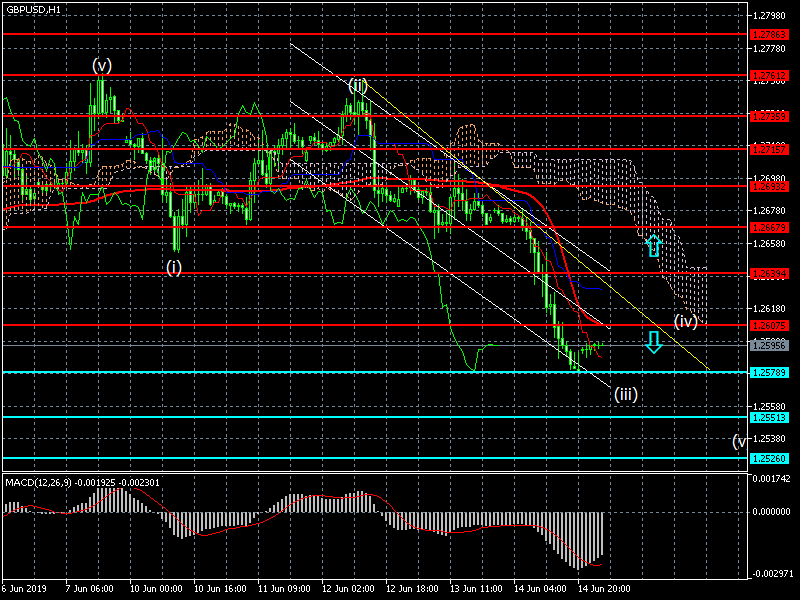800x600 pixels.
Task: Click the current price tag 1.25956
Action: [769, 345]
